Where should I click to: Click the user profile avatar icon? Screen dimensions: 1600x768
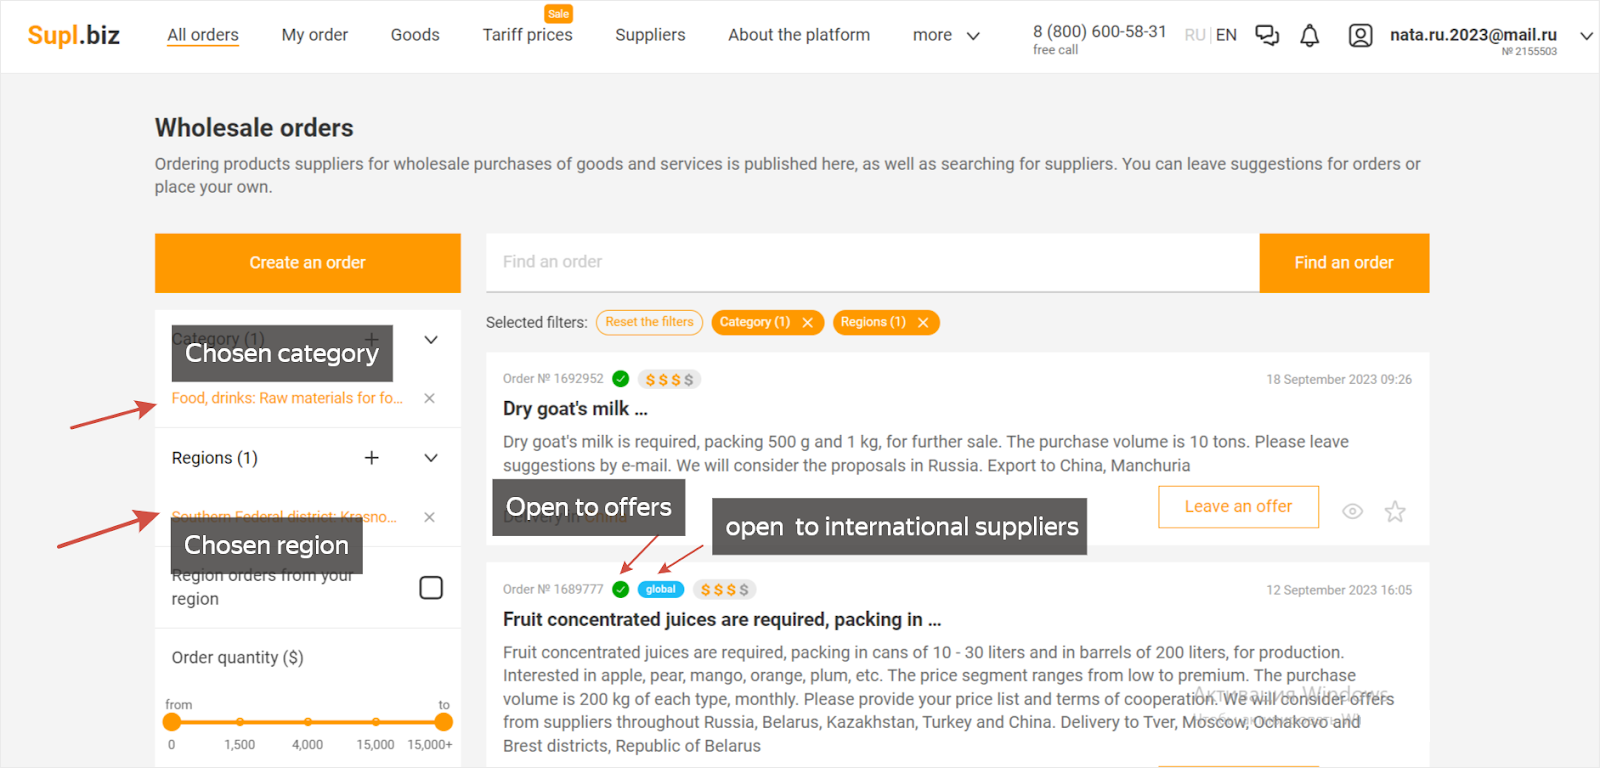coord(1360,36)
